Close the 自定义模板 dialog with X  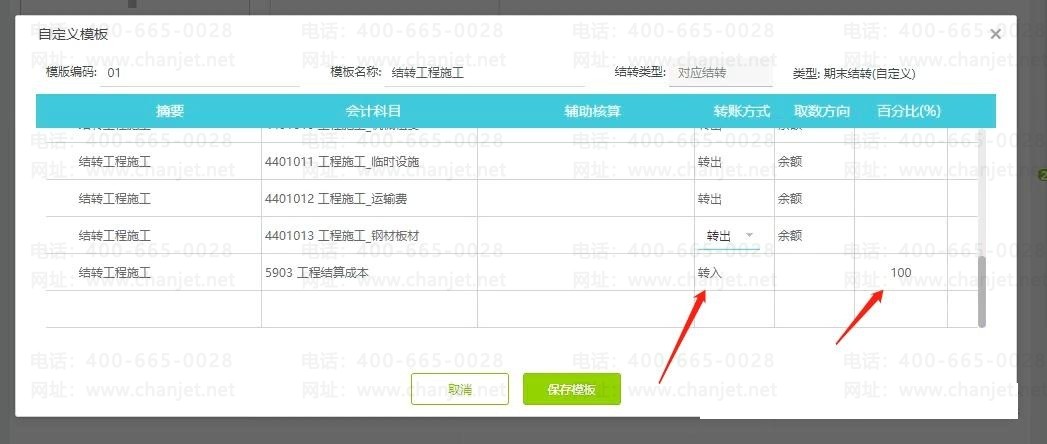995,34
